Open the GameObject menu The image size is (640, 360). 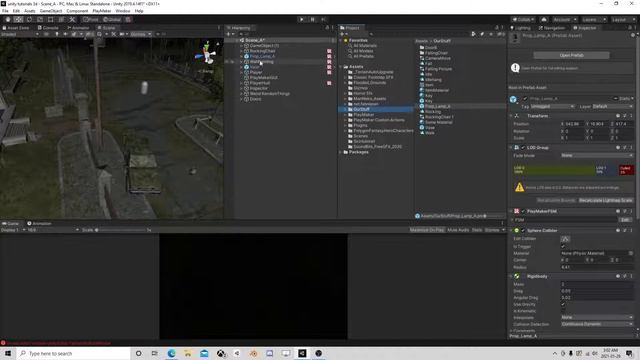point(51,11)
